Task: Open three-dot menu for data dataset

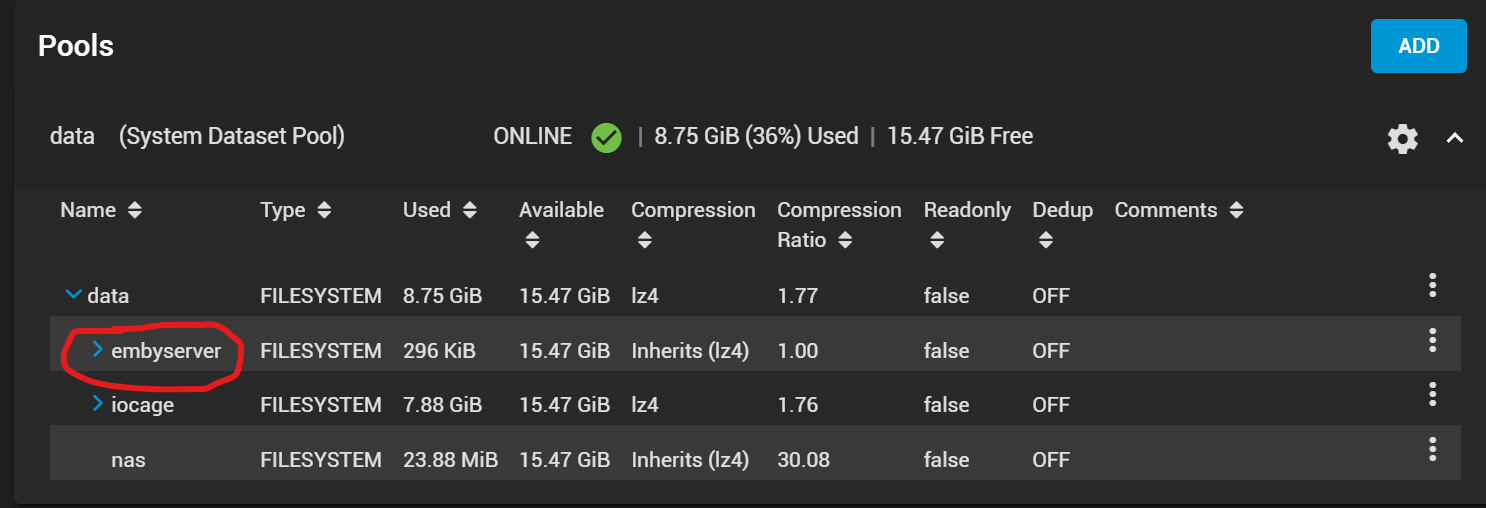Action: tap(1432, 286)
